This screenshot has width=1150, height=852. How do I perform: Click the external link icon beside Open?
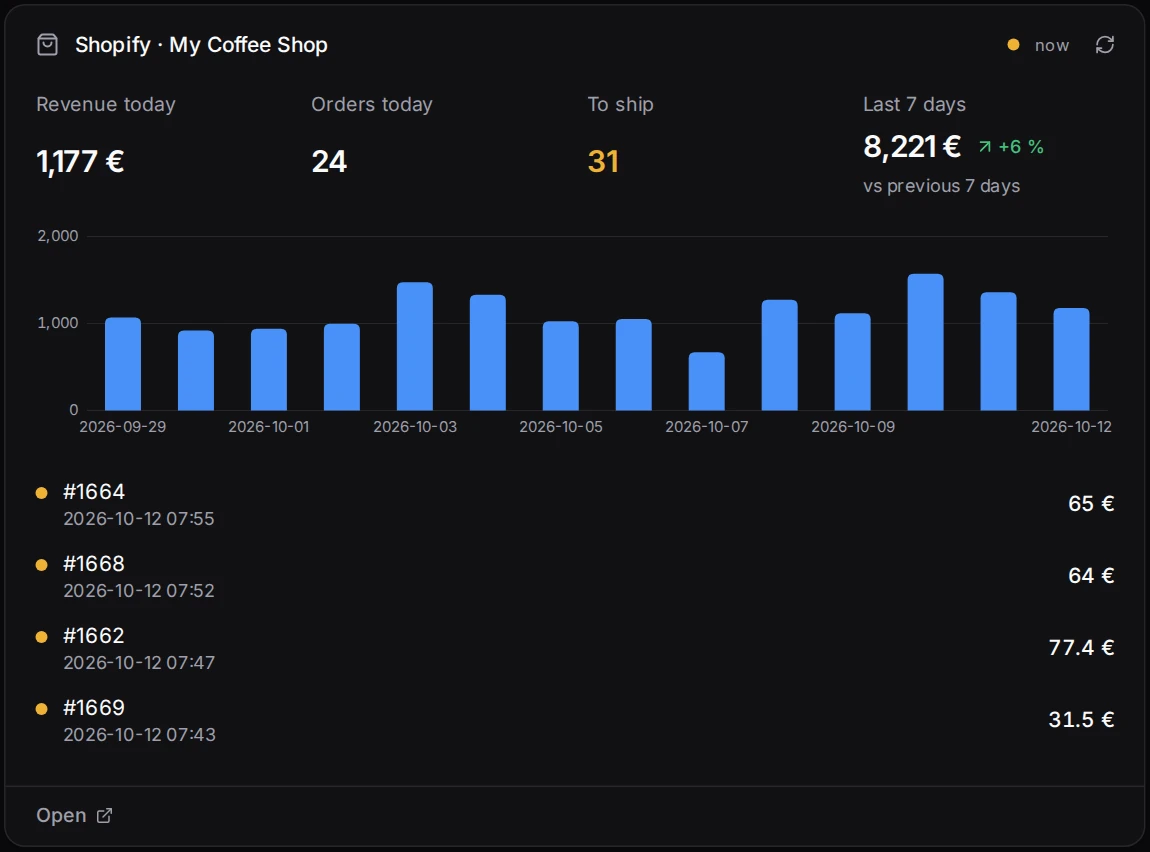pos(104,815)
